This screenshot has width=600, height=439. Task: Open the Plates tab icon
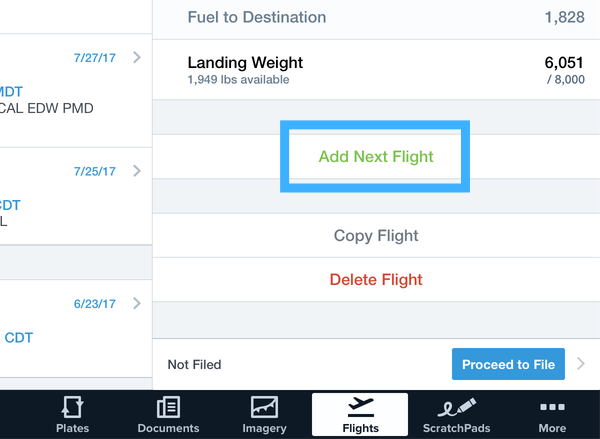(x=72, y=407)
